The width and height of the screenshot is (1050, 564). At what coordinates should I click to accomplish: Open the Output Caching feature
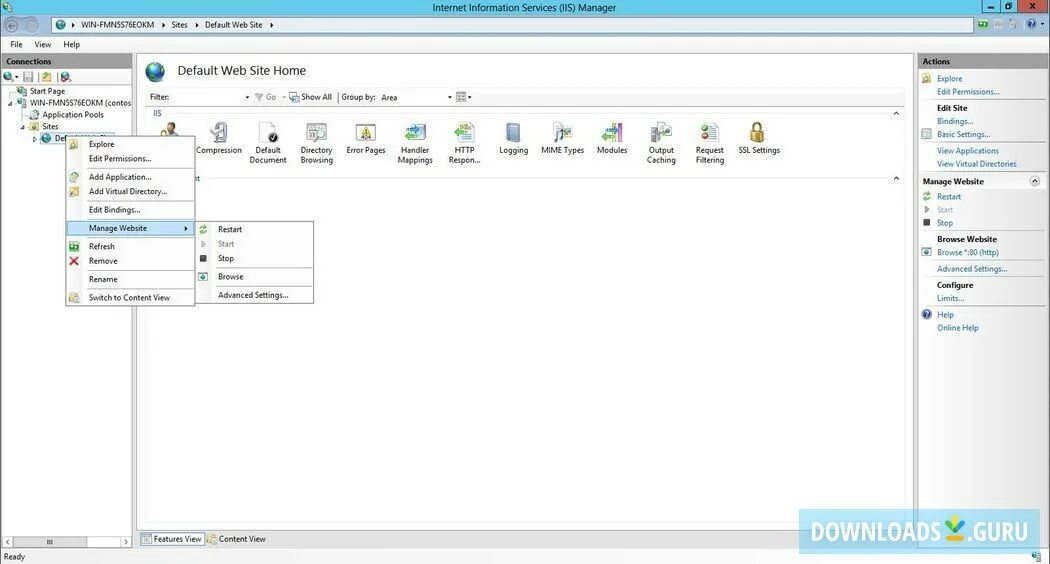point(661,143)
